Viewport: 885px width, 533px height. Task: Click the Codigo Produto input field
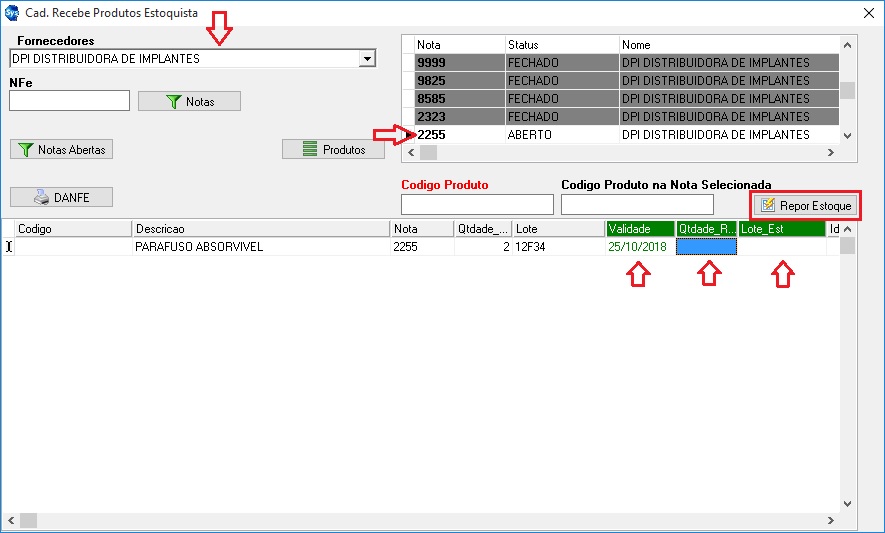[x=476, y=204]
